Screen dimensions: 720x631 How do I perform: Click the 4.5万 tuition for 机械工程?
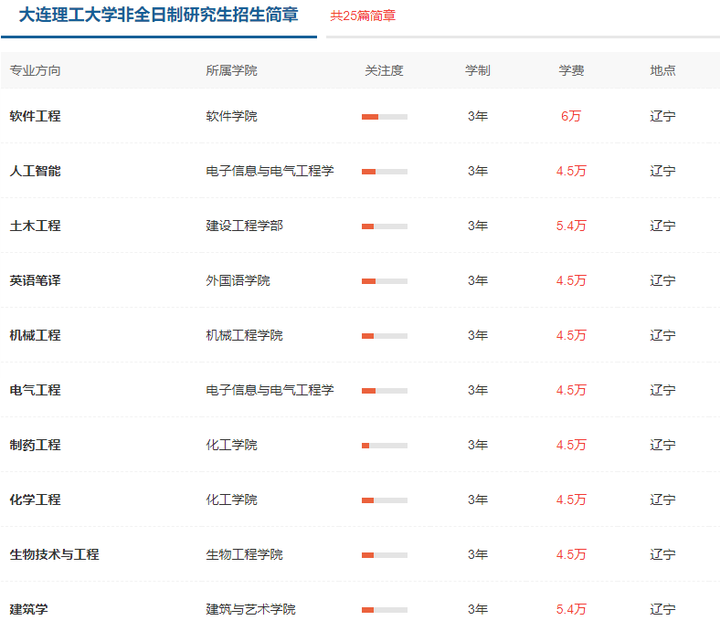(x=571, y=335)
